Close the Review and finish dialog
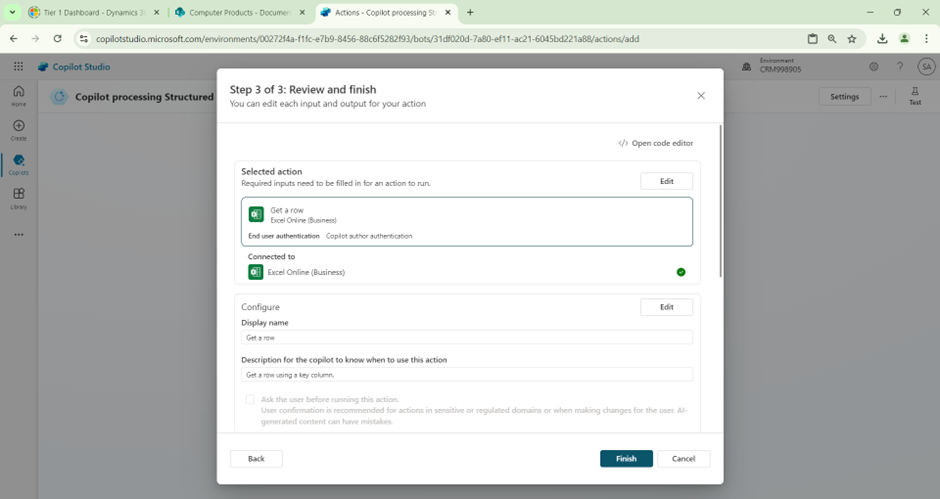Image resolution: width=940 pixels, height=499 pixels. point(701,96)
